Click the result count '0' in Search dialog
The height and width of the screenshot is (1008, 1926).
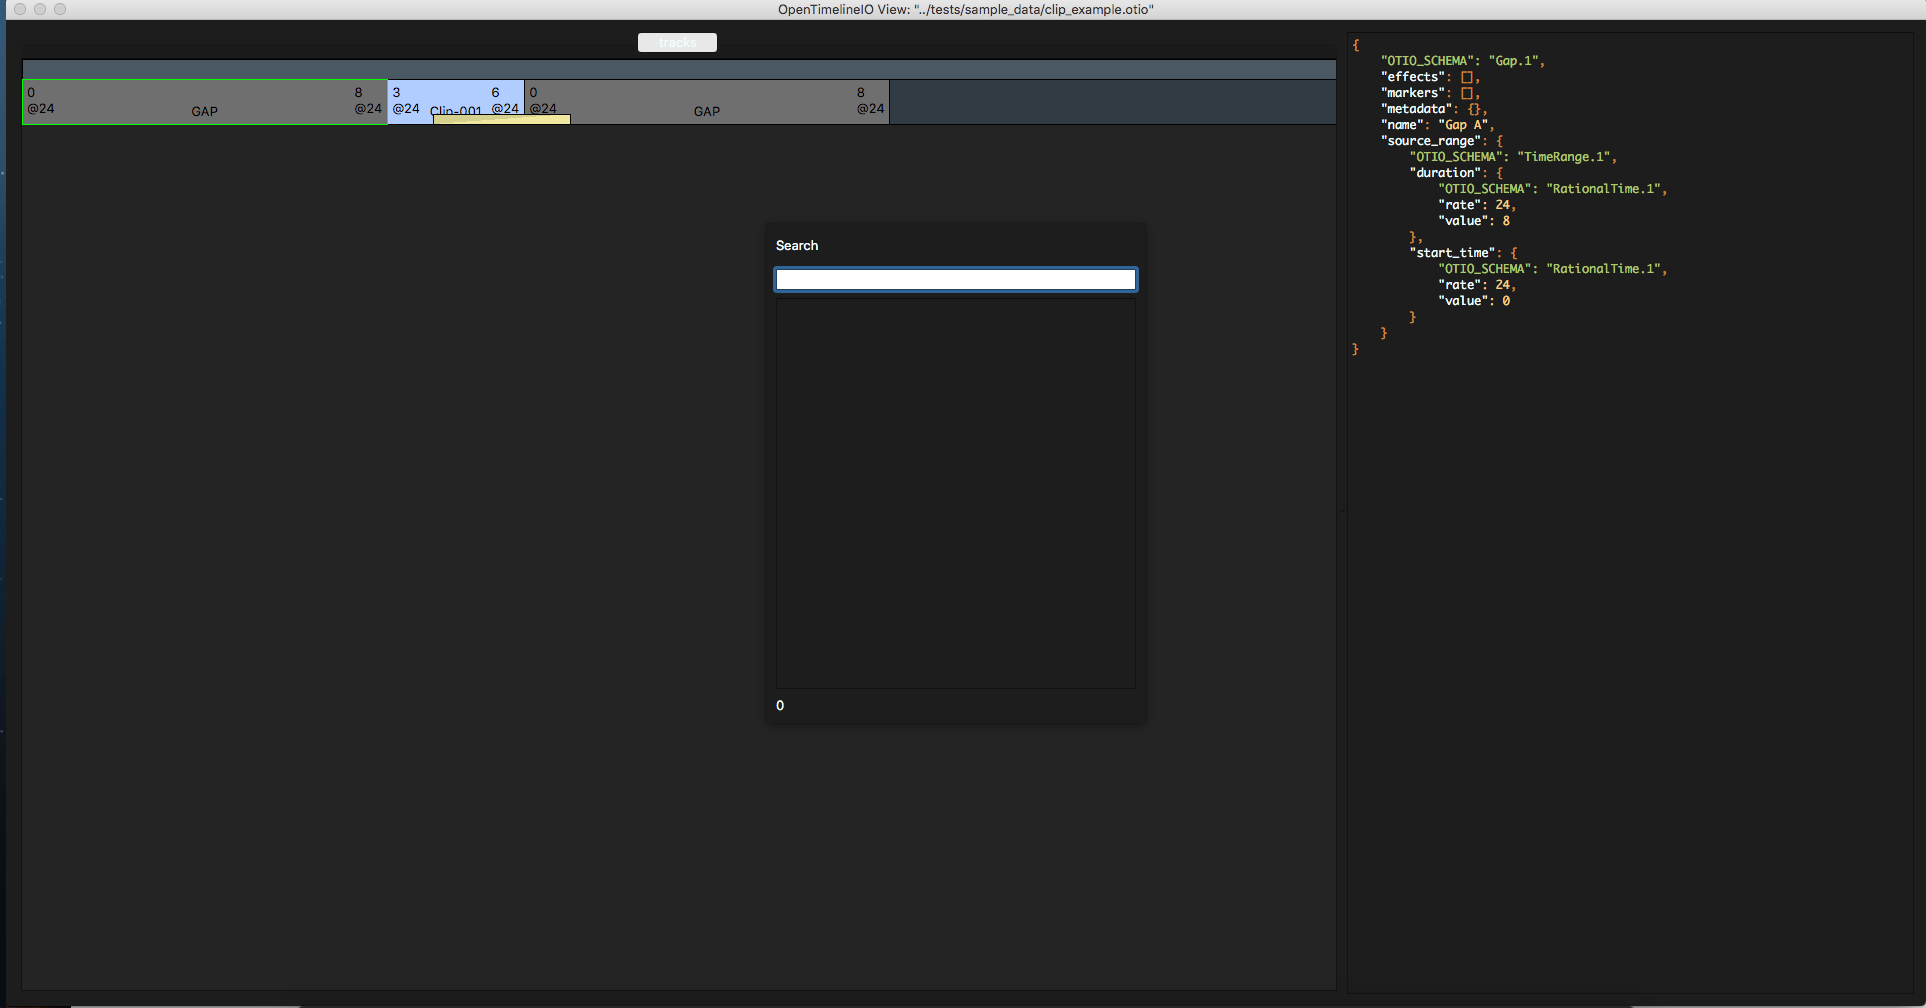pos(780,705)
